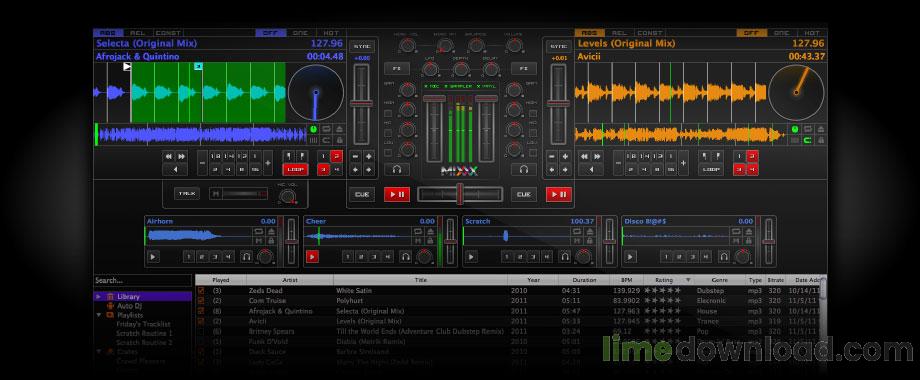Play the Scratch sampler
The image size is (920, 380).
[x=471, y=256]
